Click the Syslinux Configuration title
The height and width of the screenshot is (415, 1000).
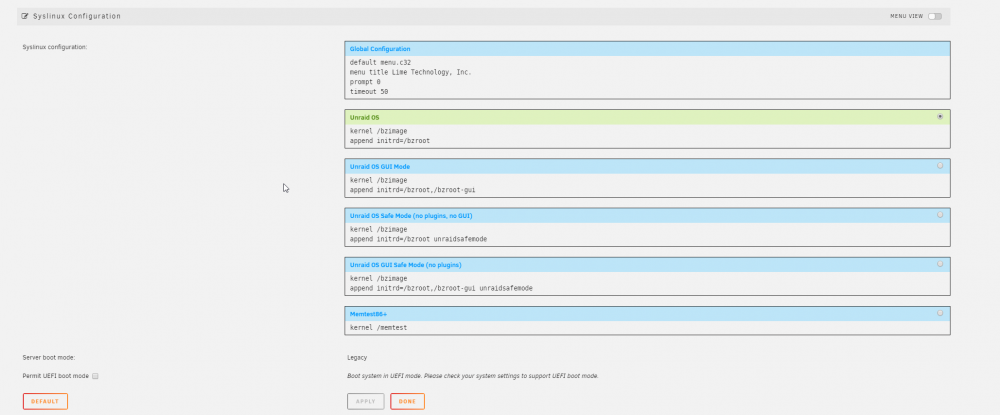tap(77, 16)
